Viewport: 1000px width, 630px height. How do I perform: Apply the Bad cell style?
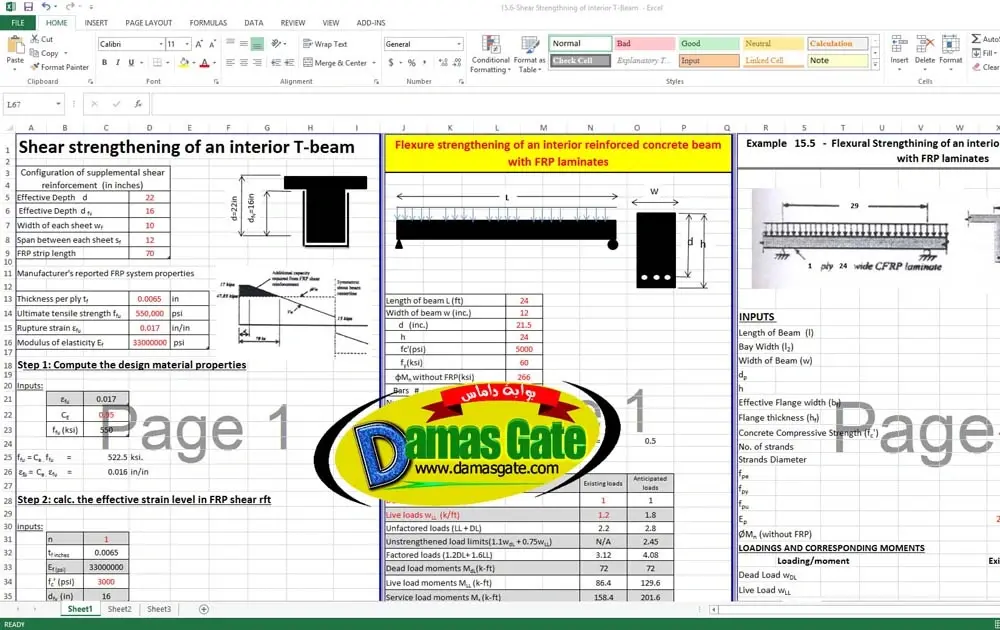pos(644,43)
